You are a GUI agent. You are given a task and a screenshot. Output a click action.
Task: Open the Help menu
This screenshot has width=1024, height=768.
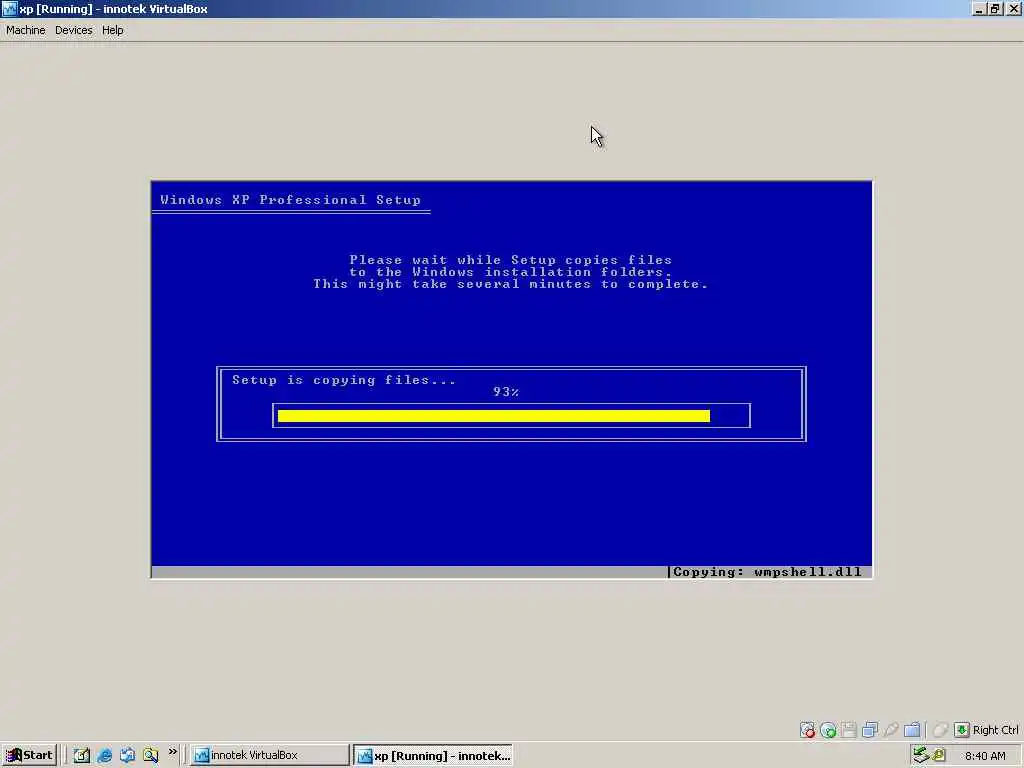pyautogui.click(x=112, y=30)
